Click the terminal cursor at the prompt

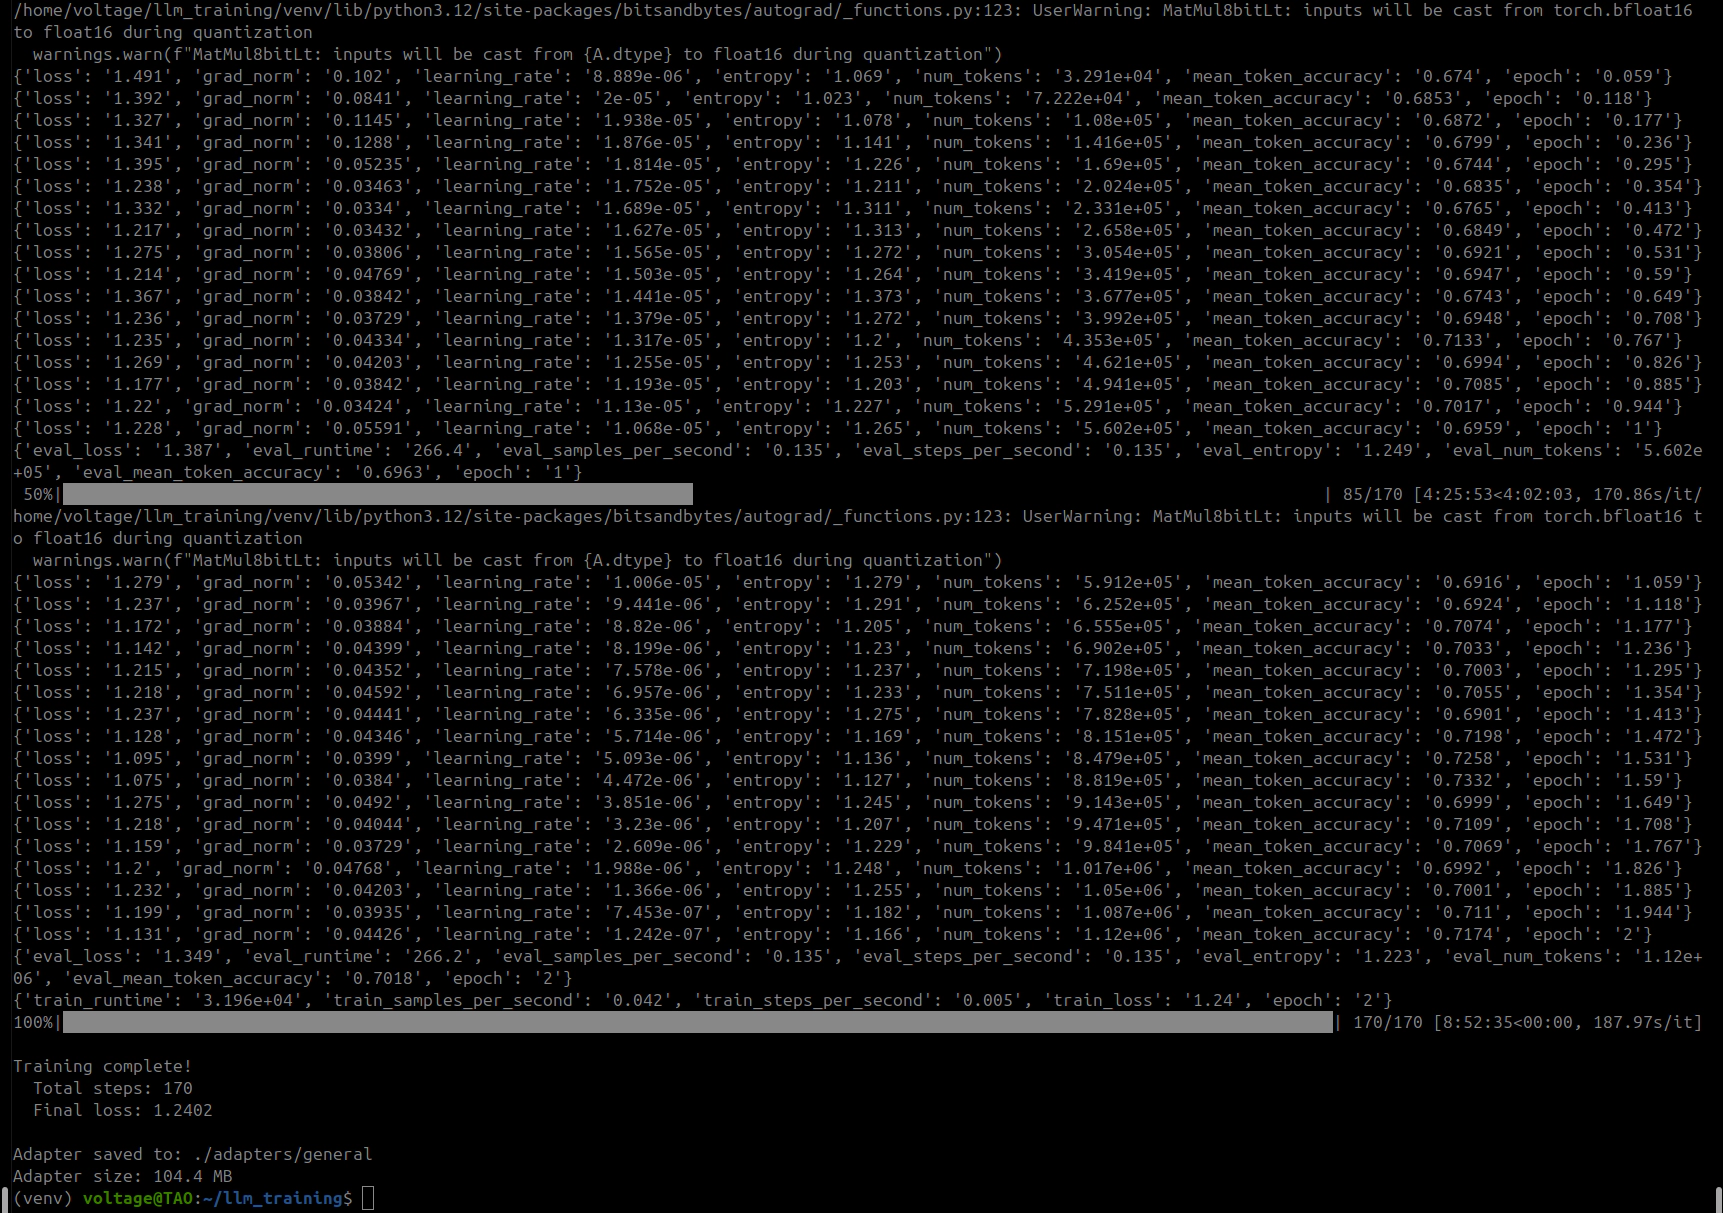pos(368,1198)
